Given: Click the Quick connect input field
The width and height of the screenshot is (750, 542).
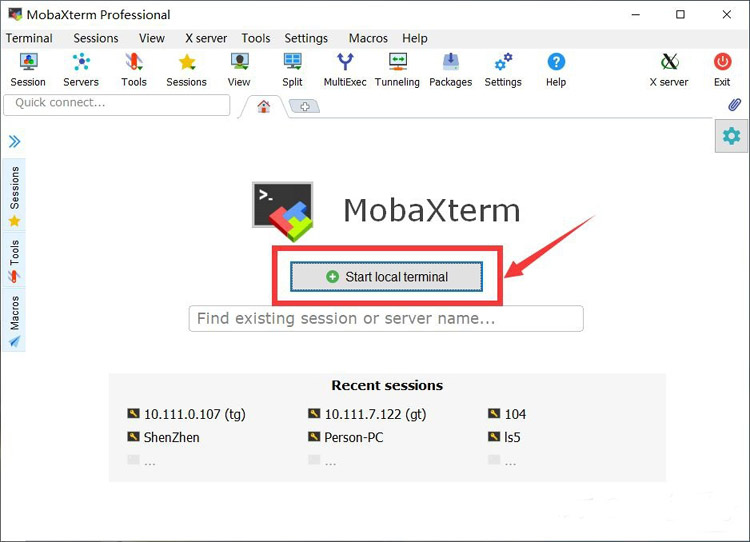Looking at the screenshot, I should [x=117, y=104].
